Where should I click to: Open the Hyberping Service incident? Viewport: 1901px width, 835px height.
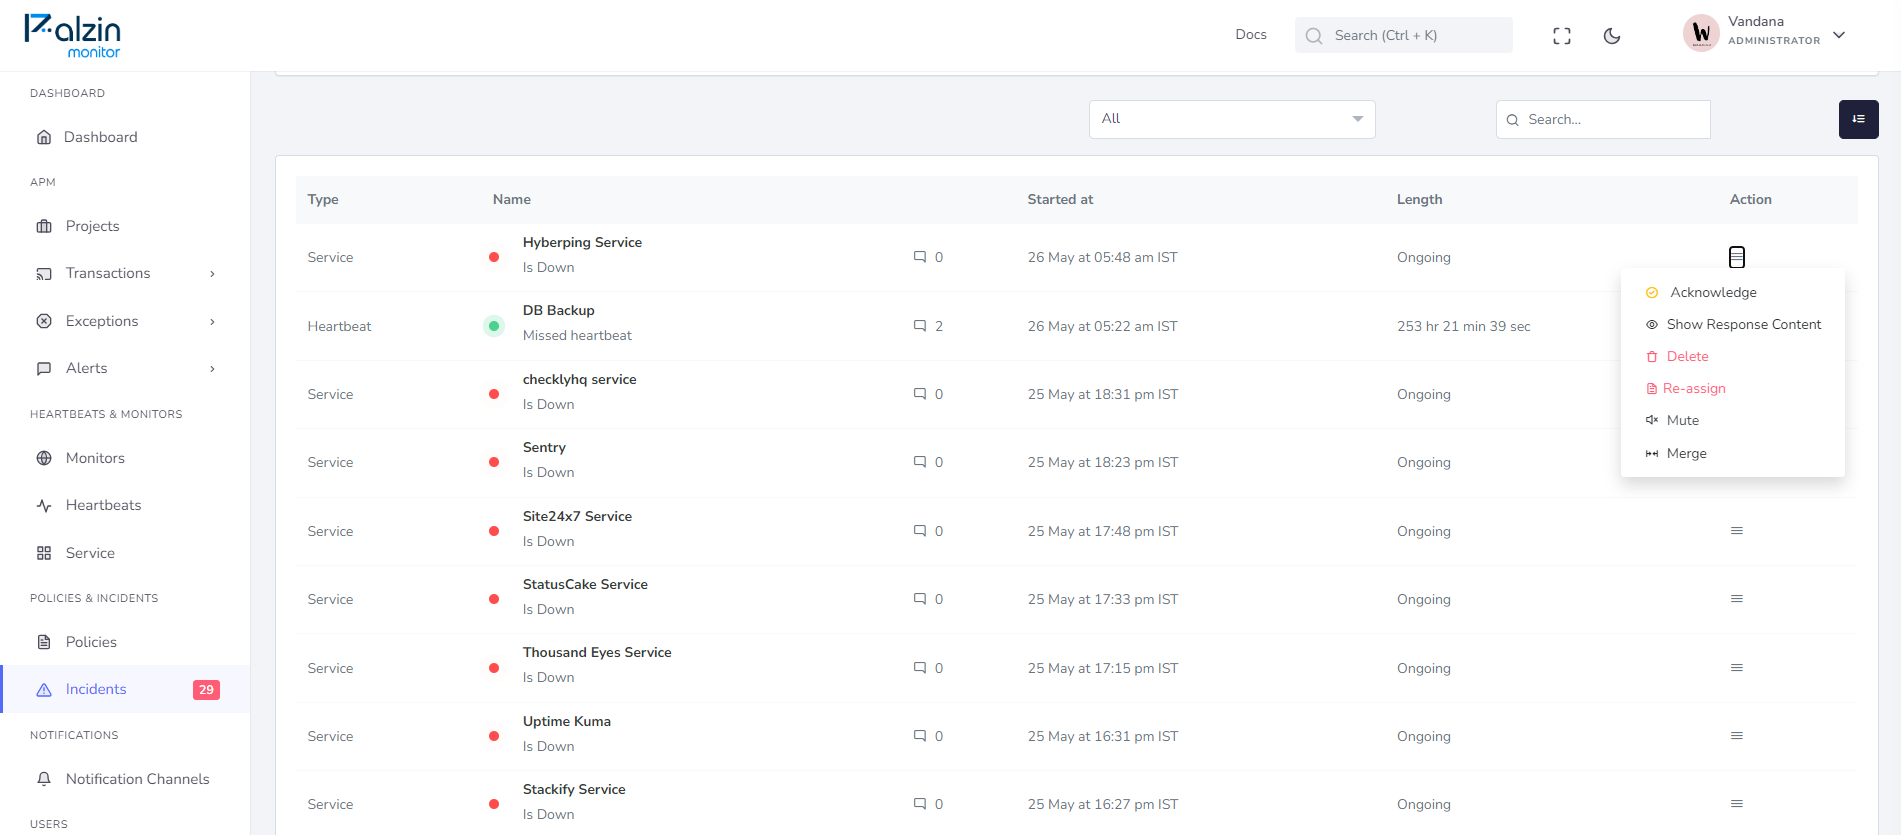[x=582, y=242]
